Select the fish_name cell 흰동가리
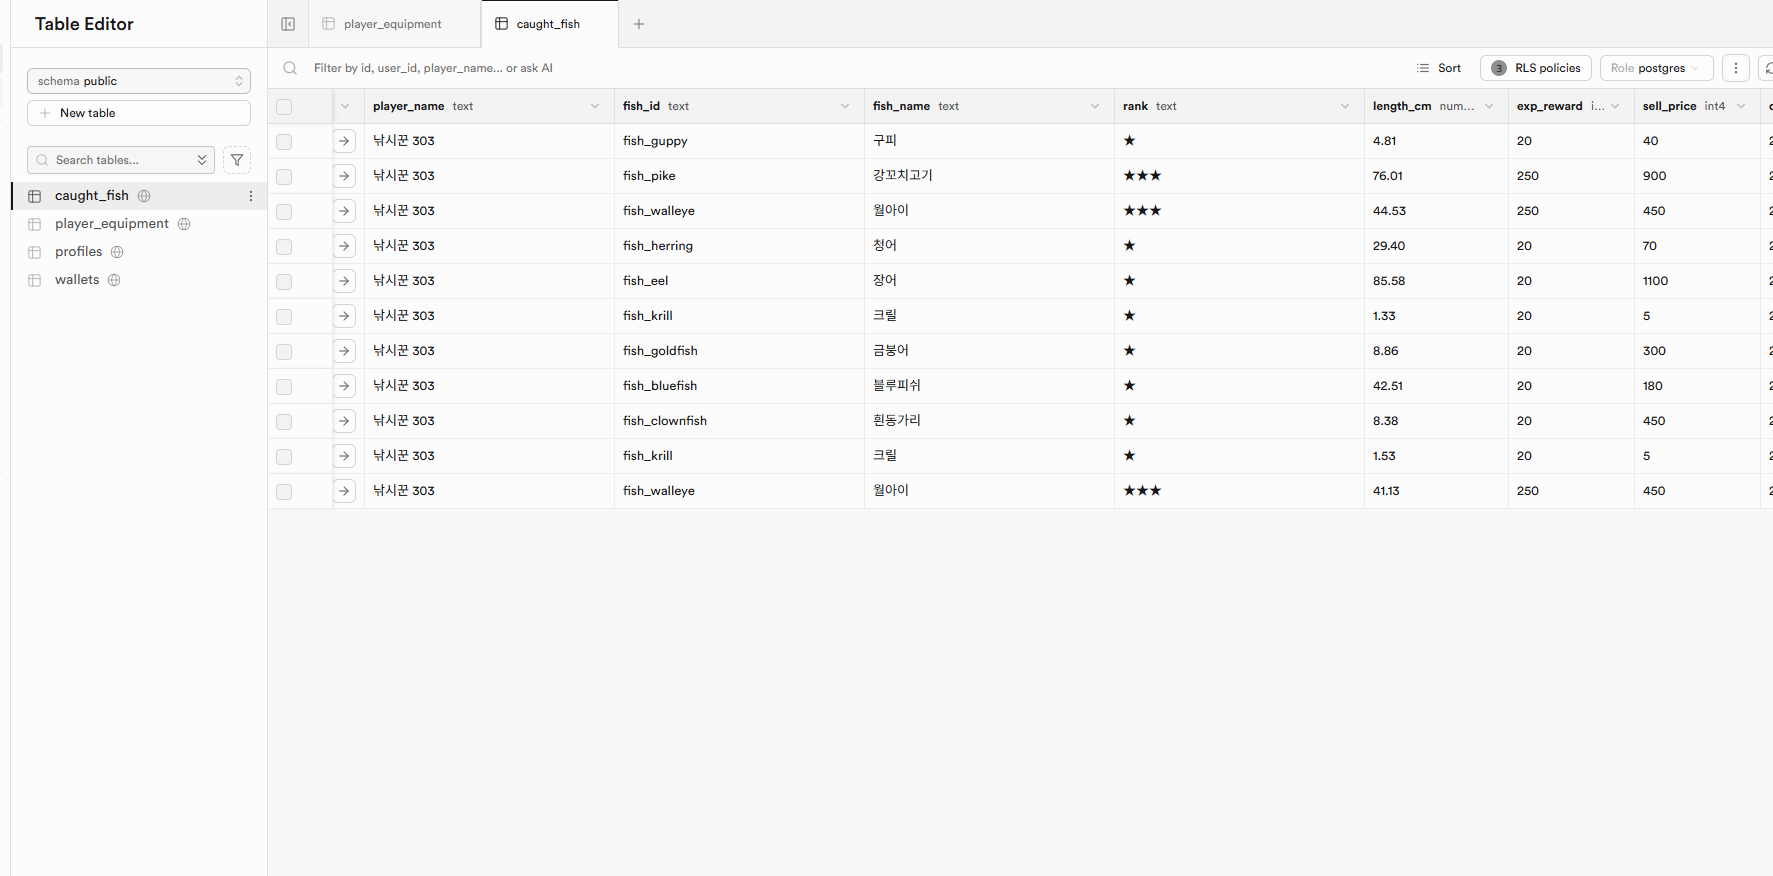Viewport: 1773px width, 876px height. point(989,421)
